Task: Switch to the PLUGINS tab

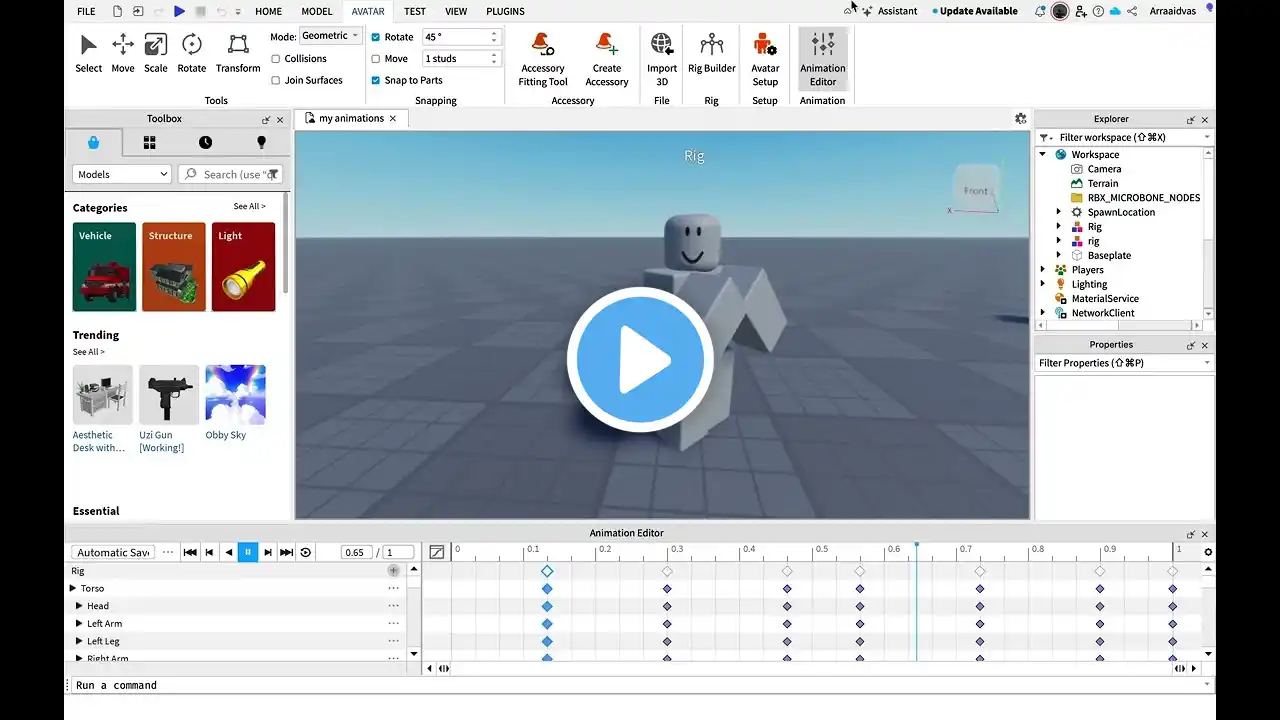Action: pyautogui.click(x=505, y=11)
